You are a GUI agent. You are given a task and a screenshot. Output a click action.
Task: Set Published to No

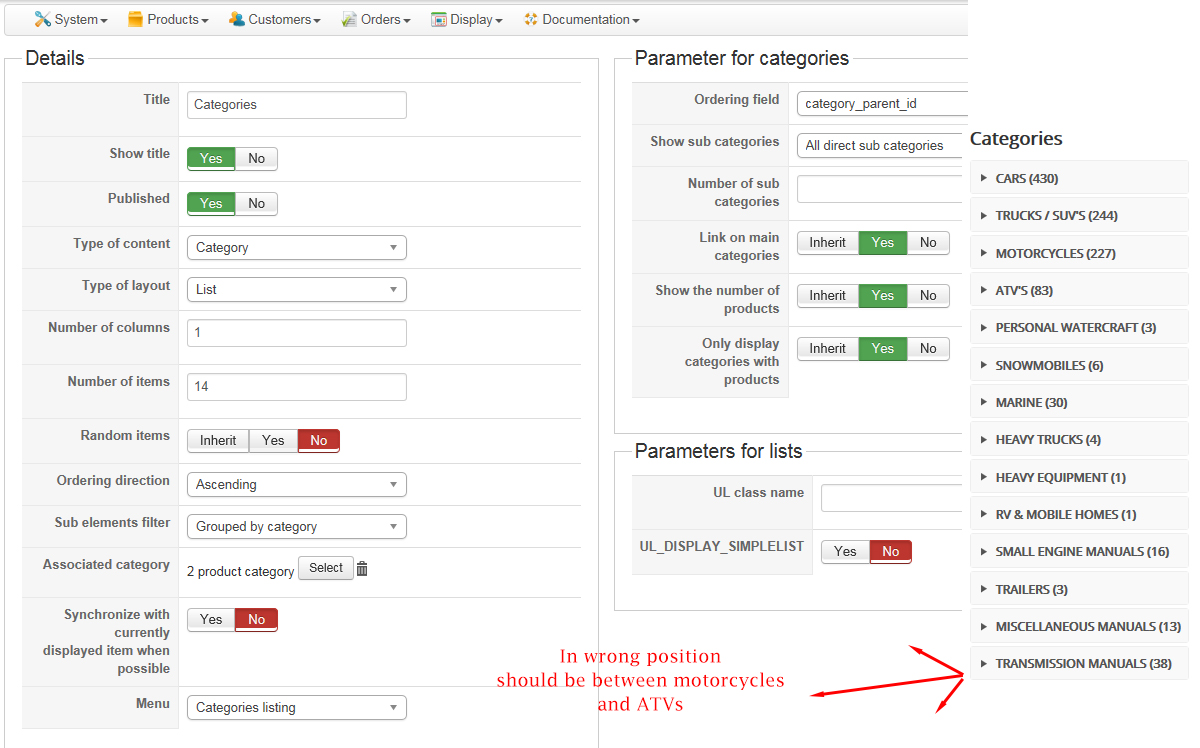pos(257,203)
